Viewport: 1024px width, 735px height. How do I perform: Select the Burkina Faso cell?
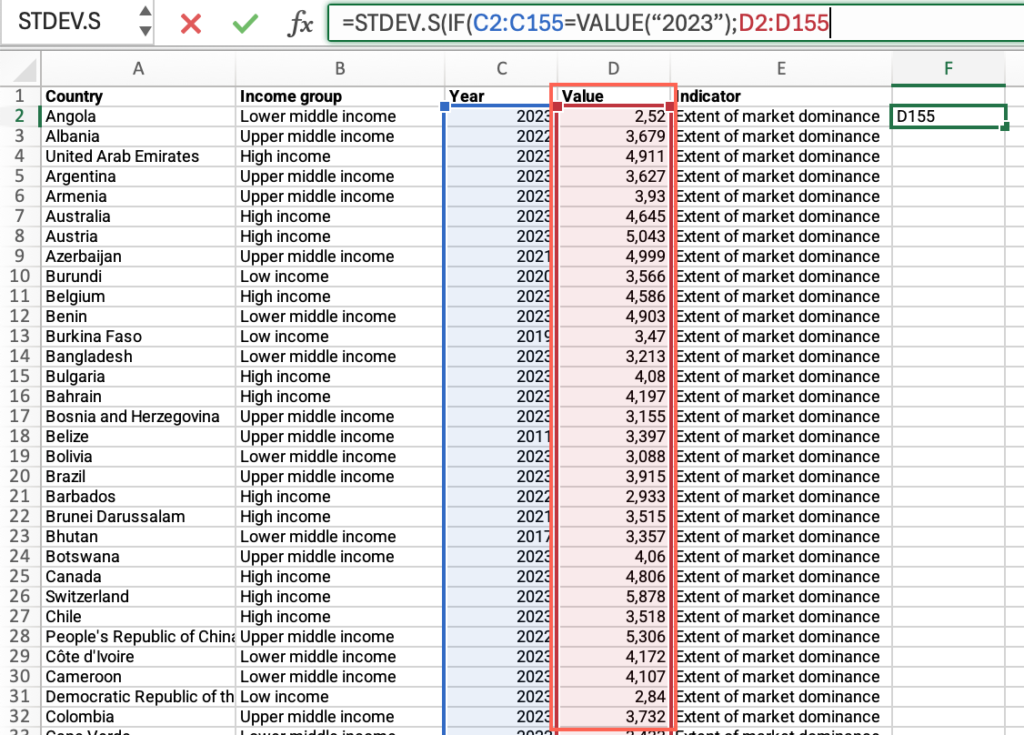point(138,336)
